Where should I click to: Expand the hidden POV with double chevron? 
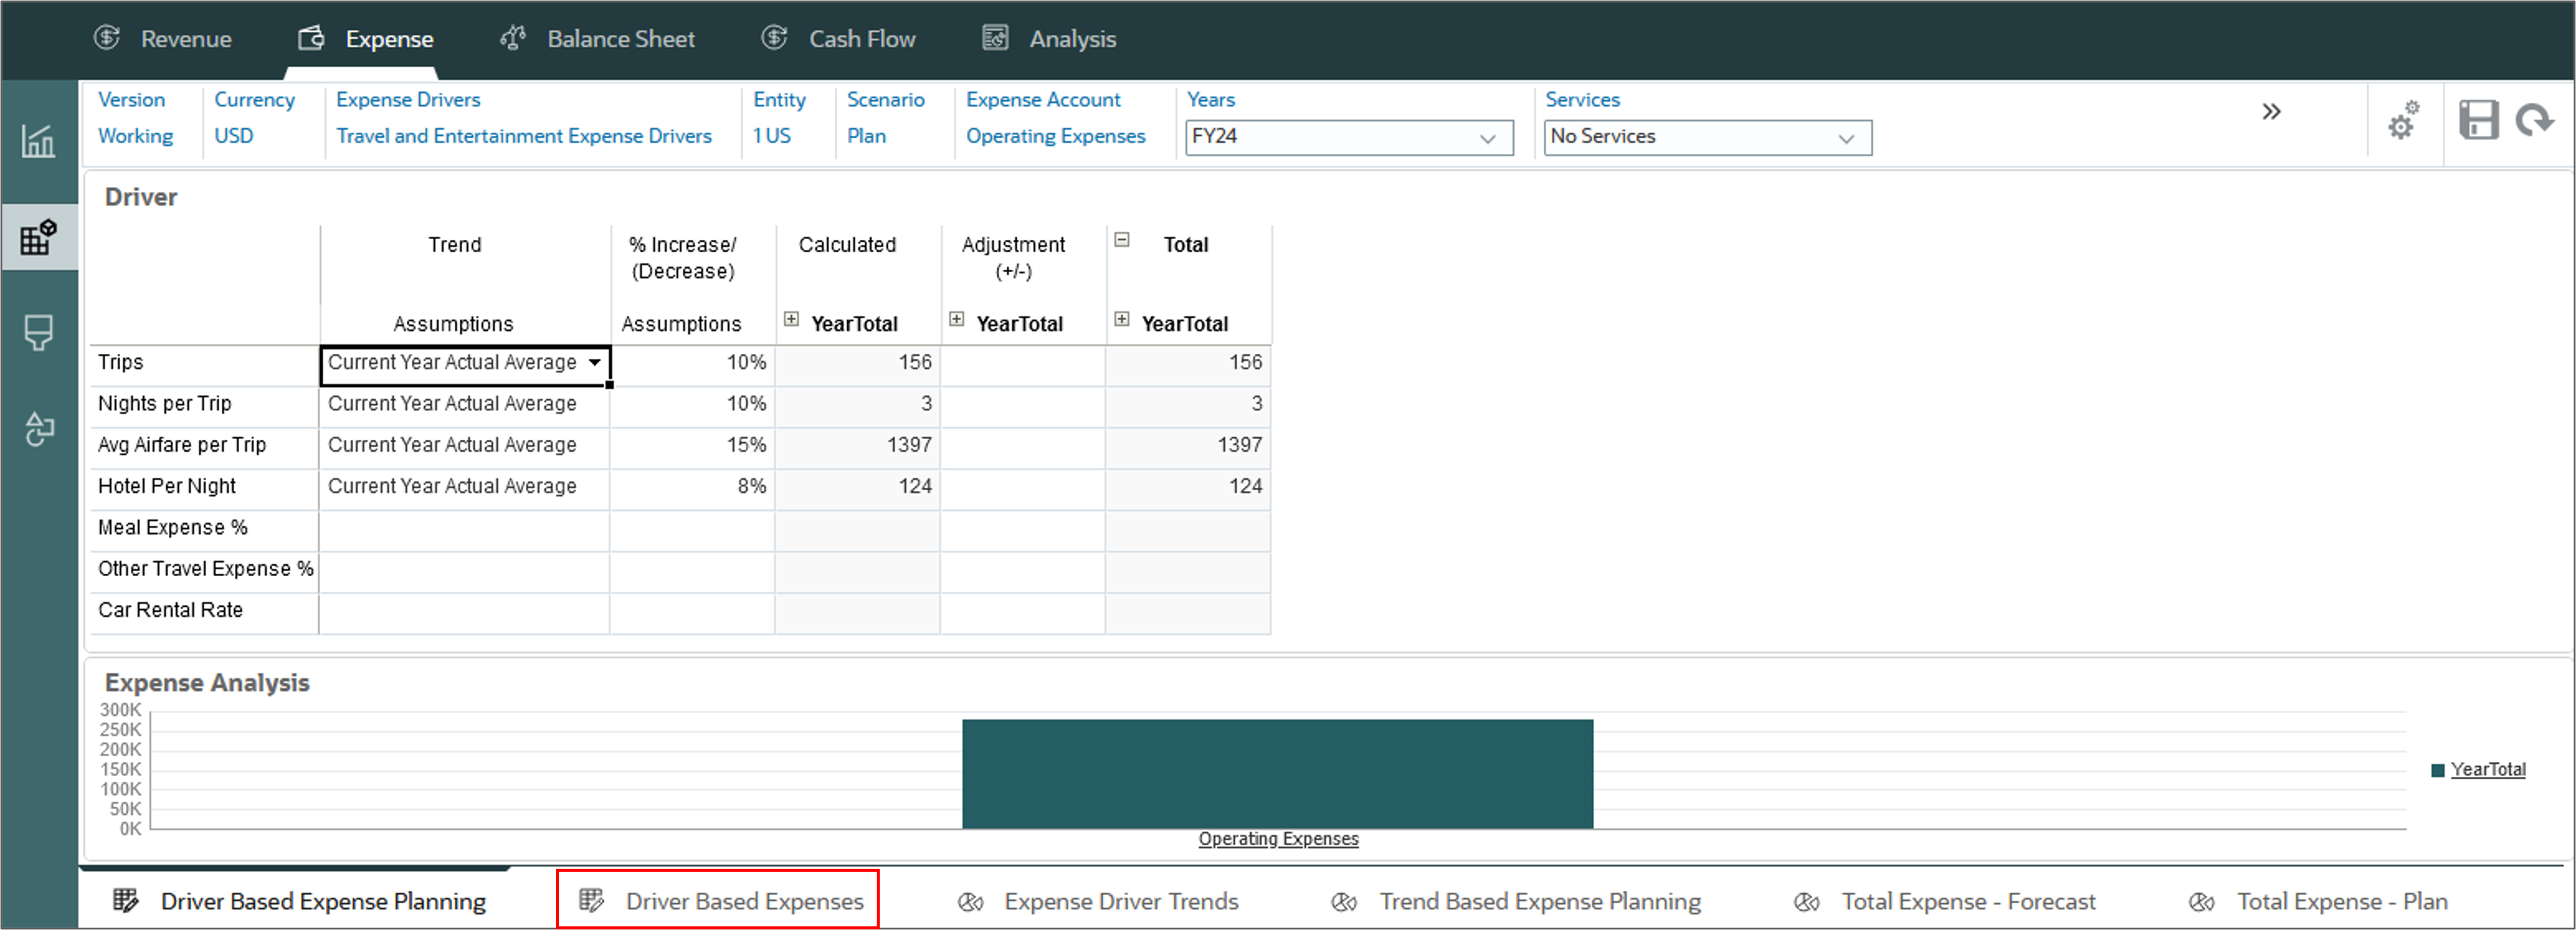pos(2271,111)
